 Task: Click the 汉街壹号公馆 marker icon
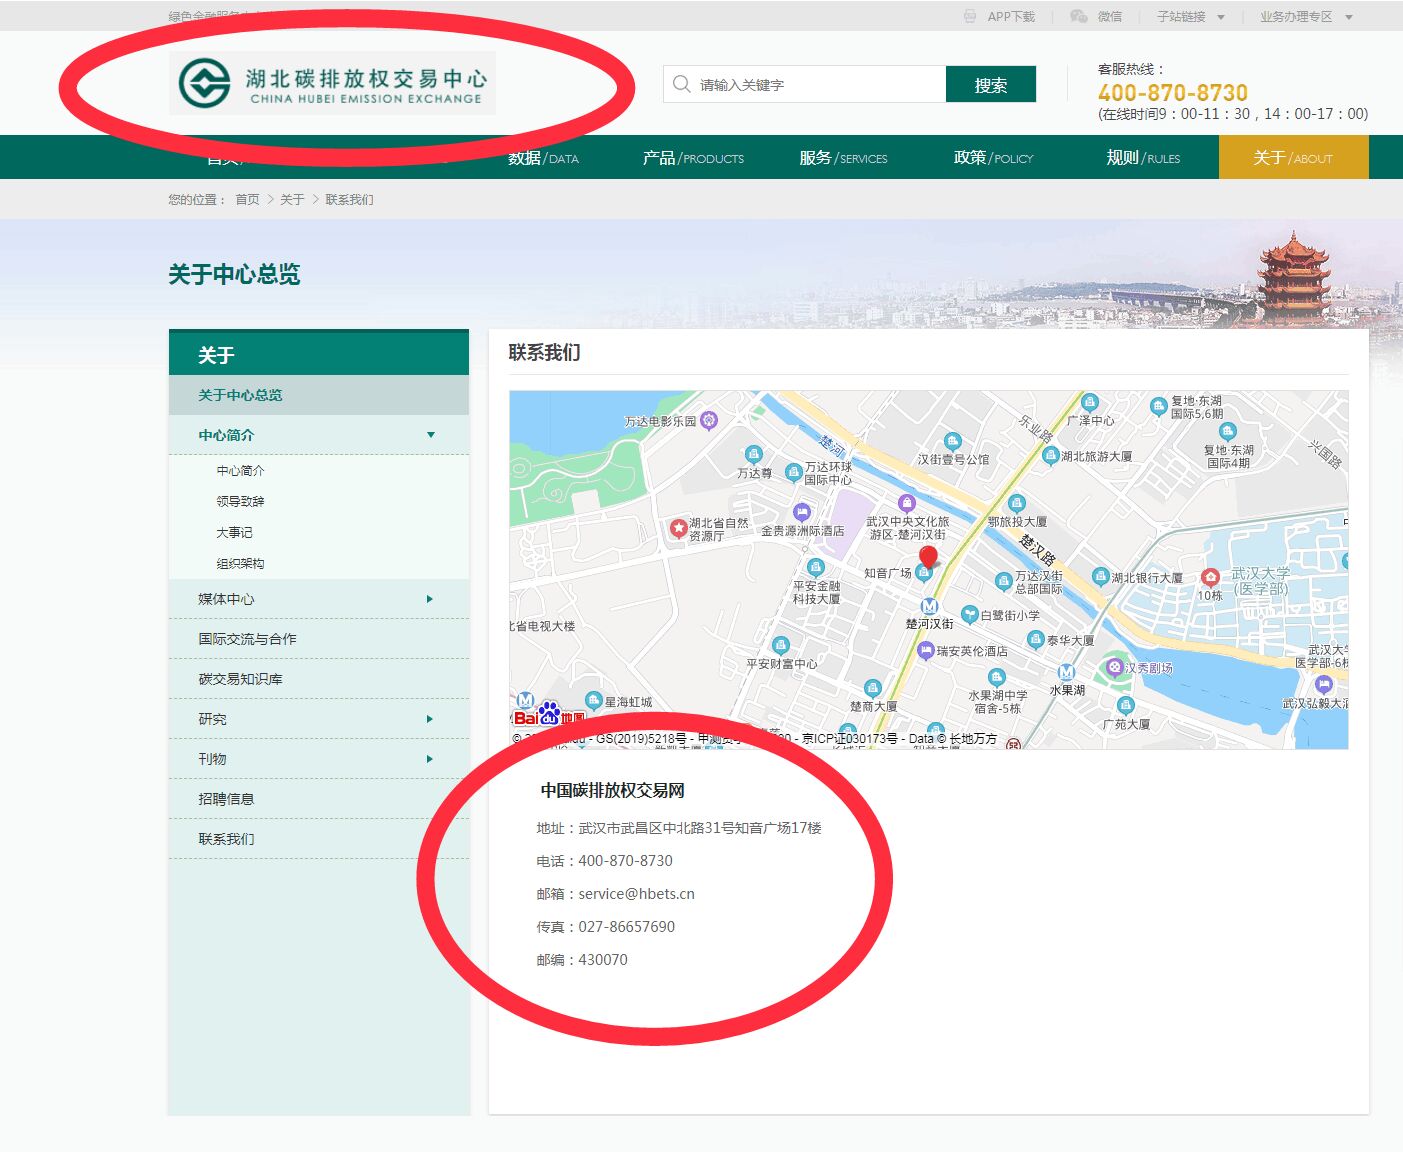click(952, 441)
